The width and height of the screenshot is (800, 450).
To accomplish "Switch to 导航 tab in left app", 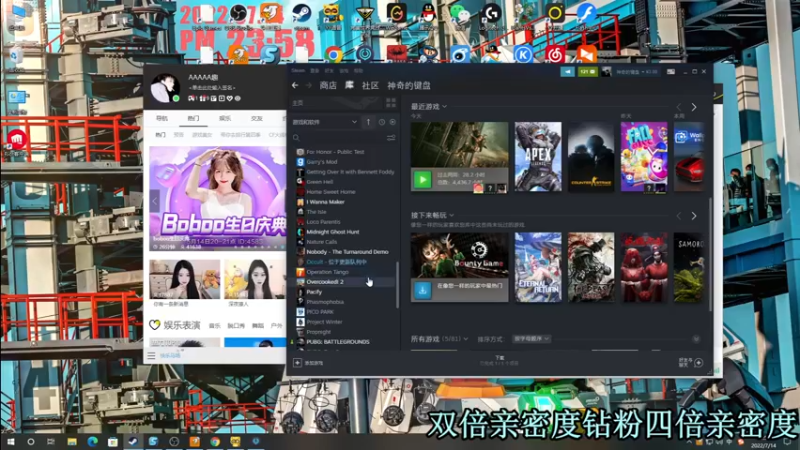I will pyautogui.click(x=162, y=118).
